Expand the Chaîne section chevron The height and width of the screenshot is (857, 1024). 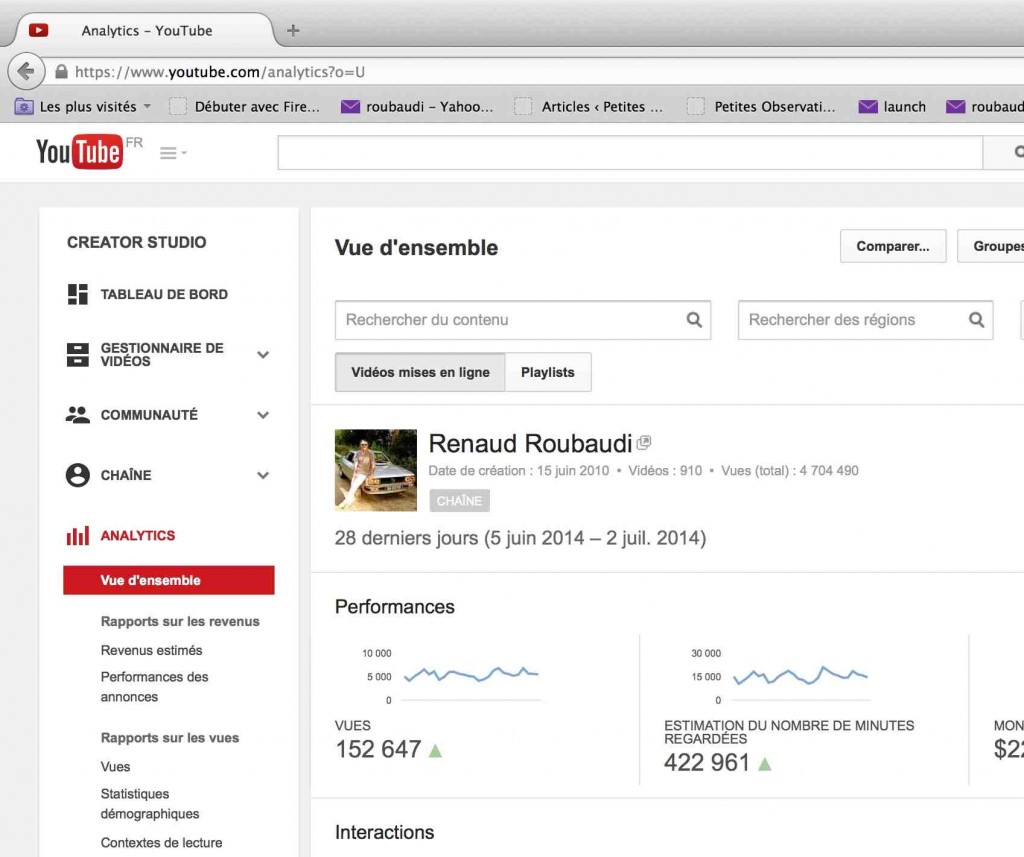[263, 475]
